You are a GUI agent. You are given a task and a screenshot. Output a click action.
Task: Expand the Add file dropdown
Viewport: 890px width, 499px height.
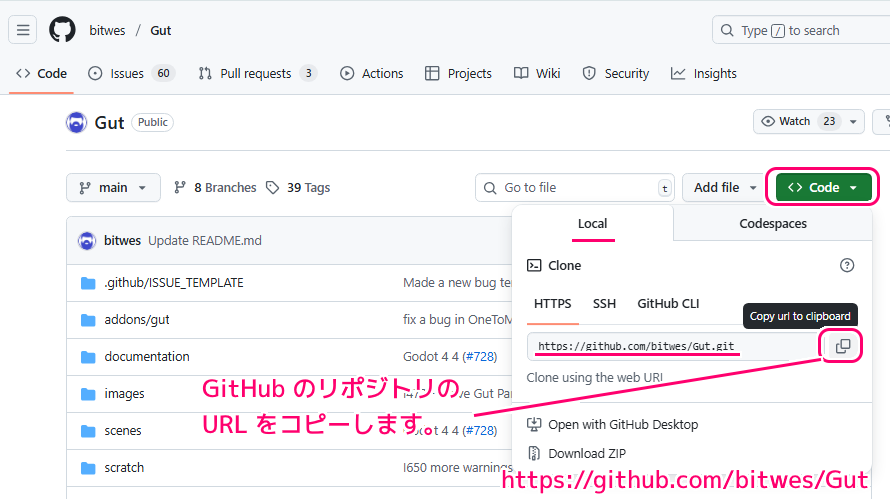[725, 187]
